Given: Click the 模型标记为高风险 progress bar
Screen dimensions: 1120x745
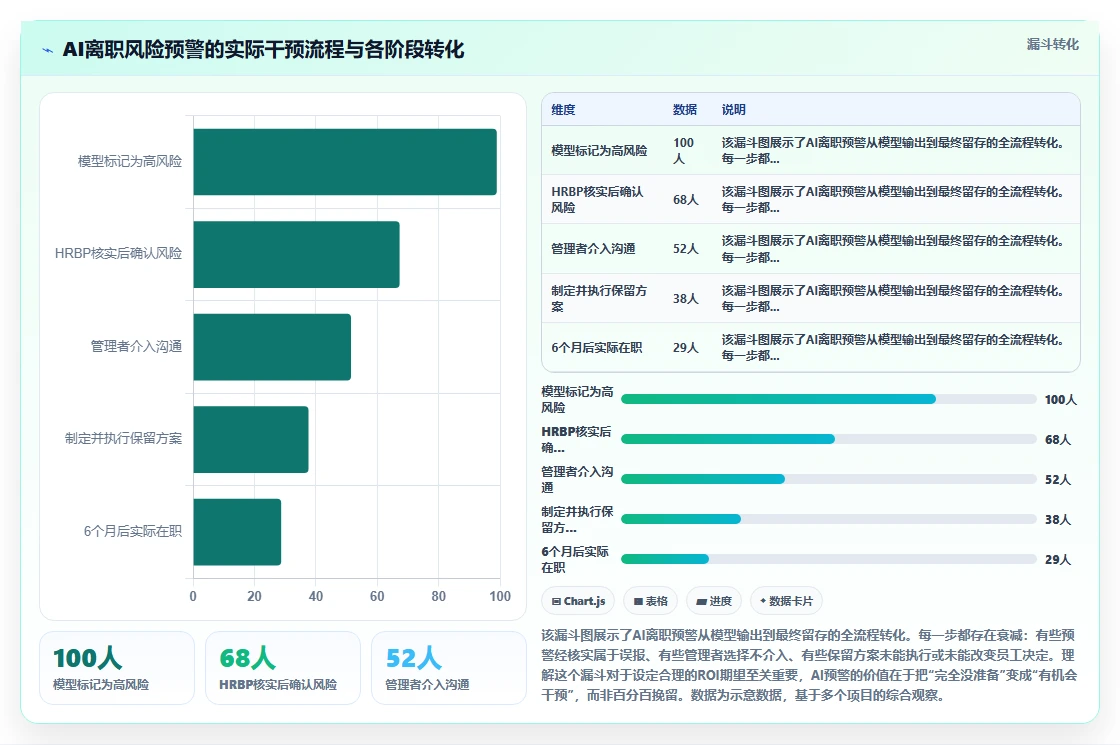Looking at the screenshot, I should click(x=829, y=399).
